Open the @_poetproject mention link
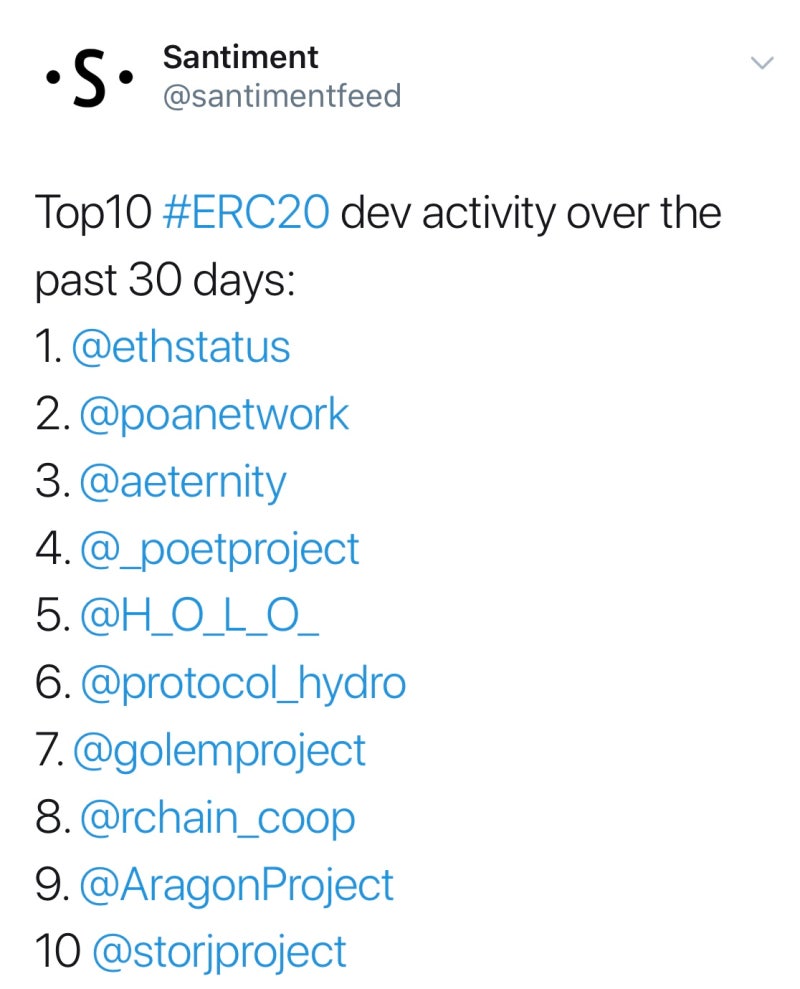 pos(217,549)
